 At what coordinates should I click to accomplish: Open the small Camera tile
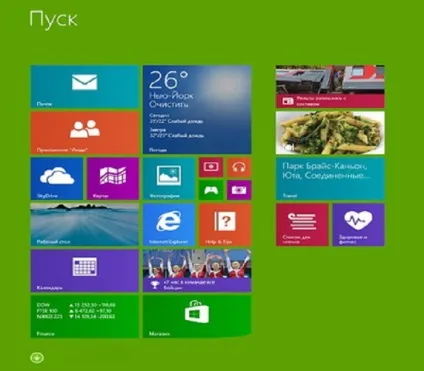239,190
